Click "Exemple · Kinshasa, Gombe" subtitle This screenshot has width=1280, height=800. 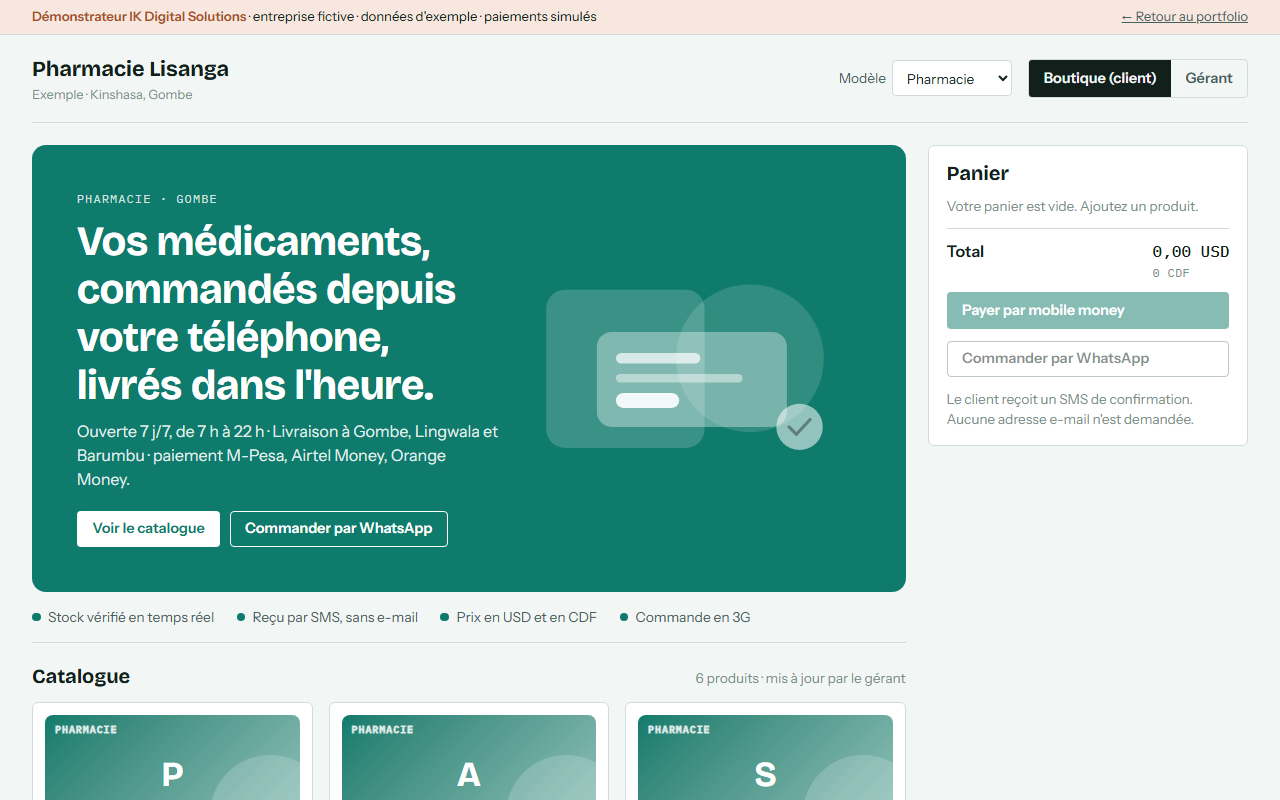point(112,95)
